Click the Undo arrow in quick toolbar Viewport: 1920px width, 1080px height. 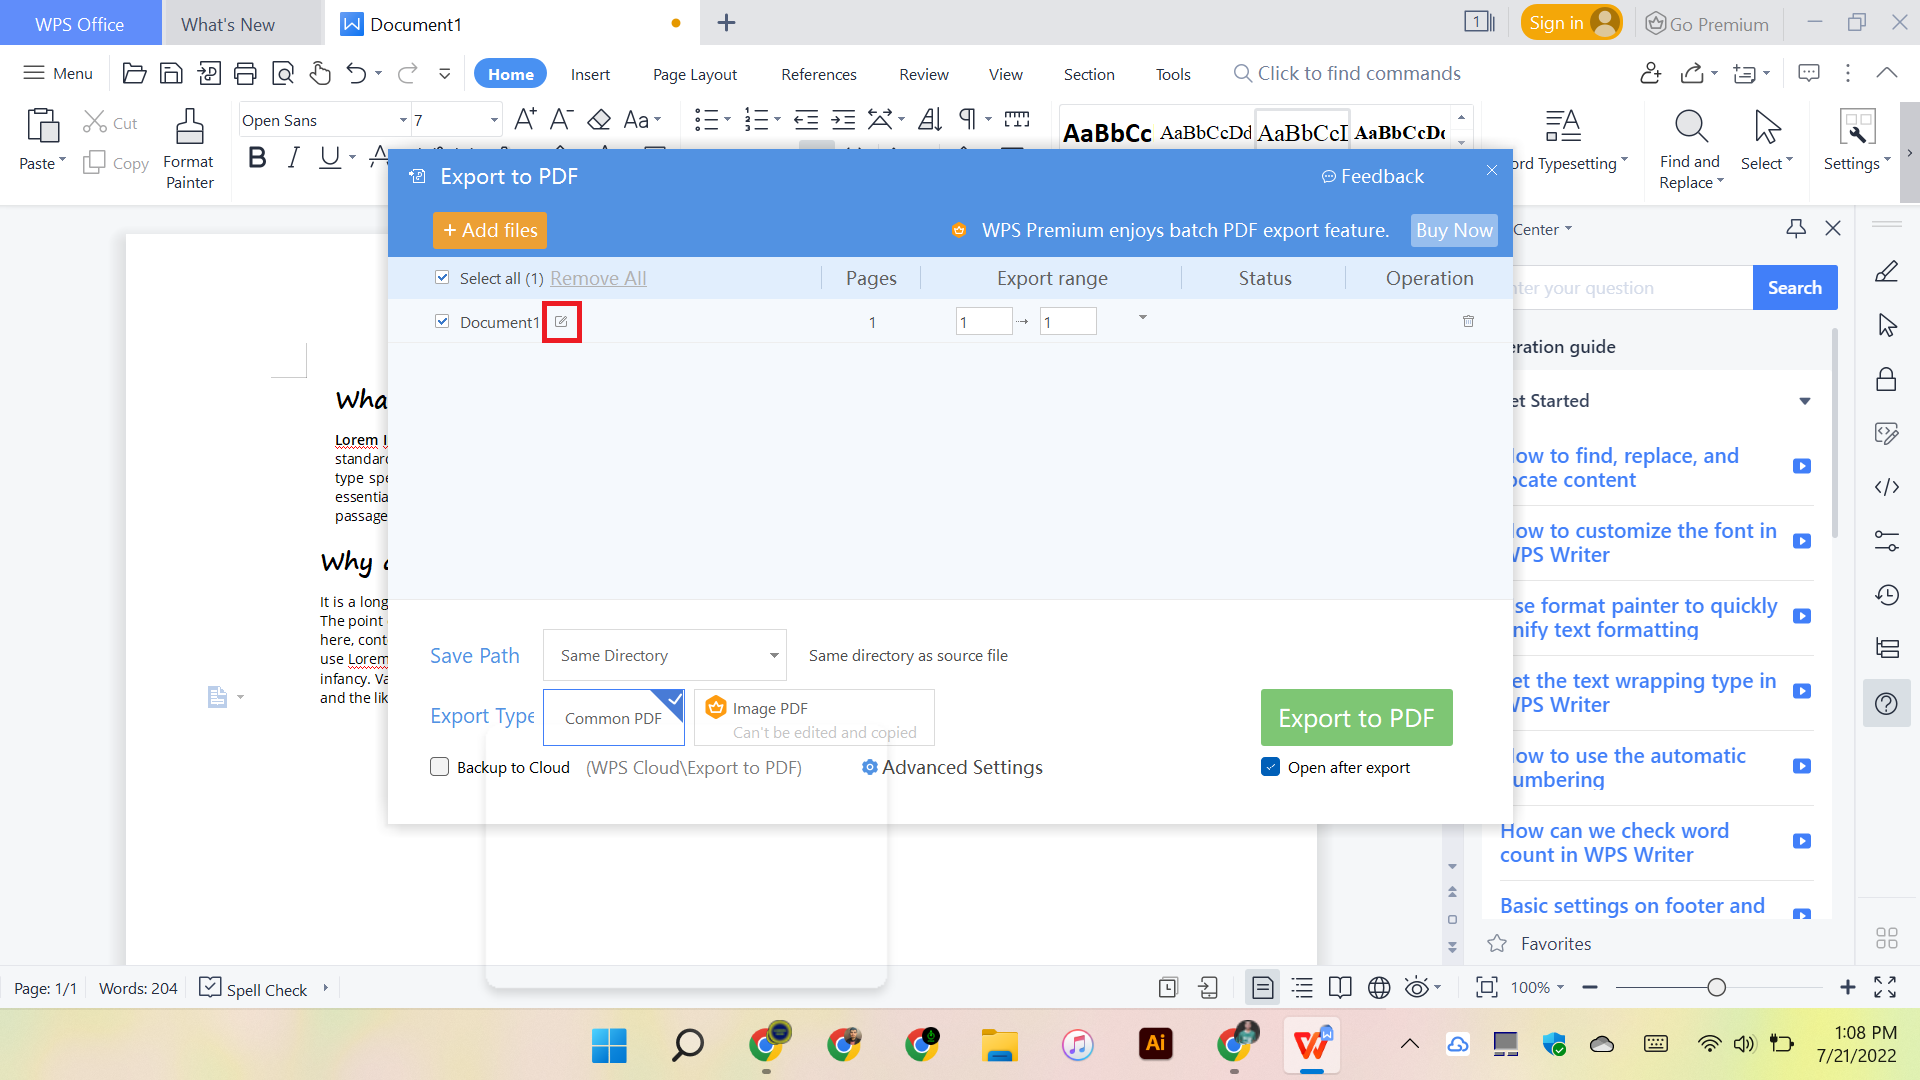coord(356,73)
